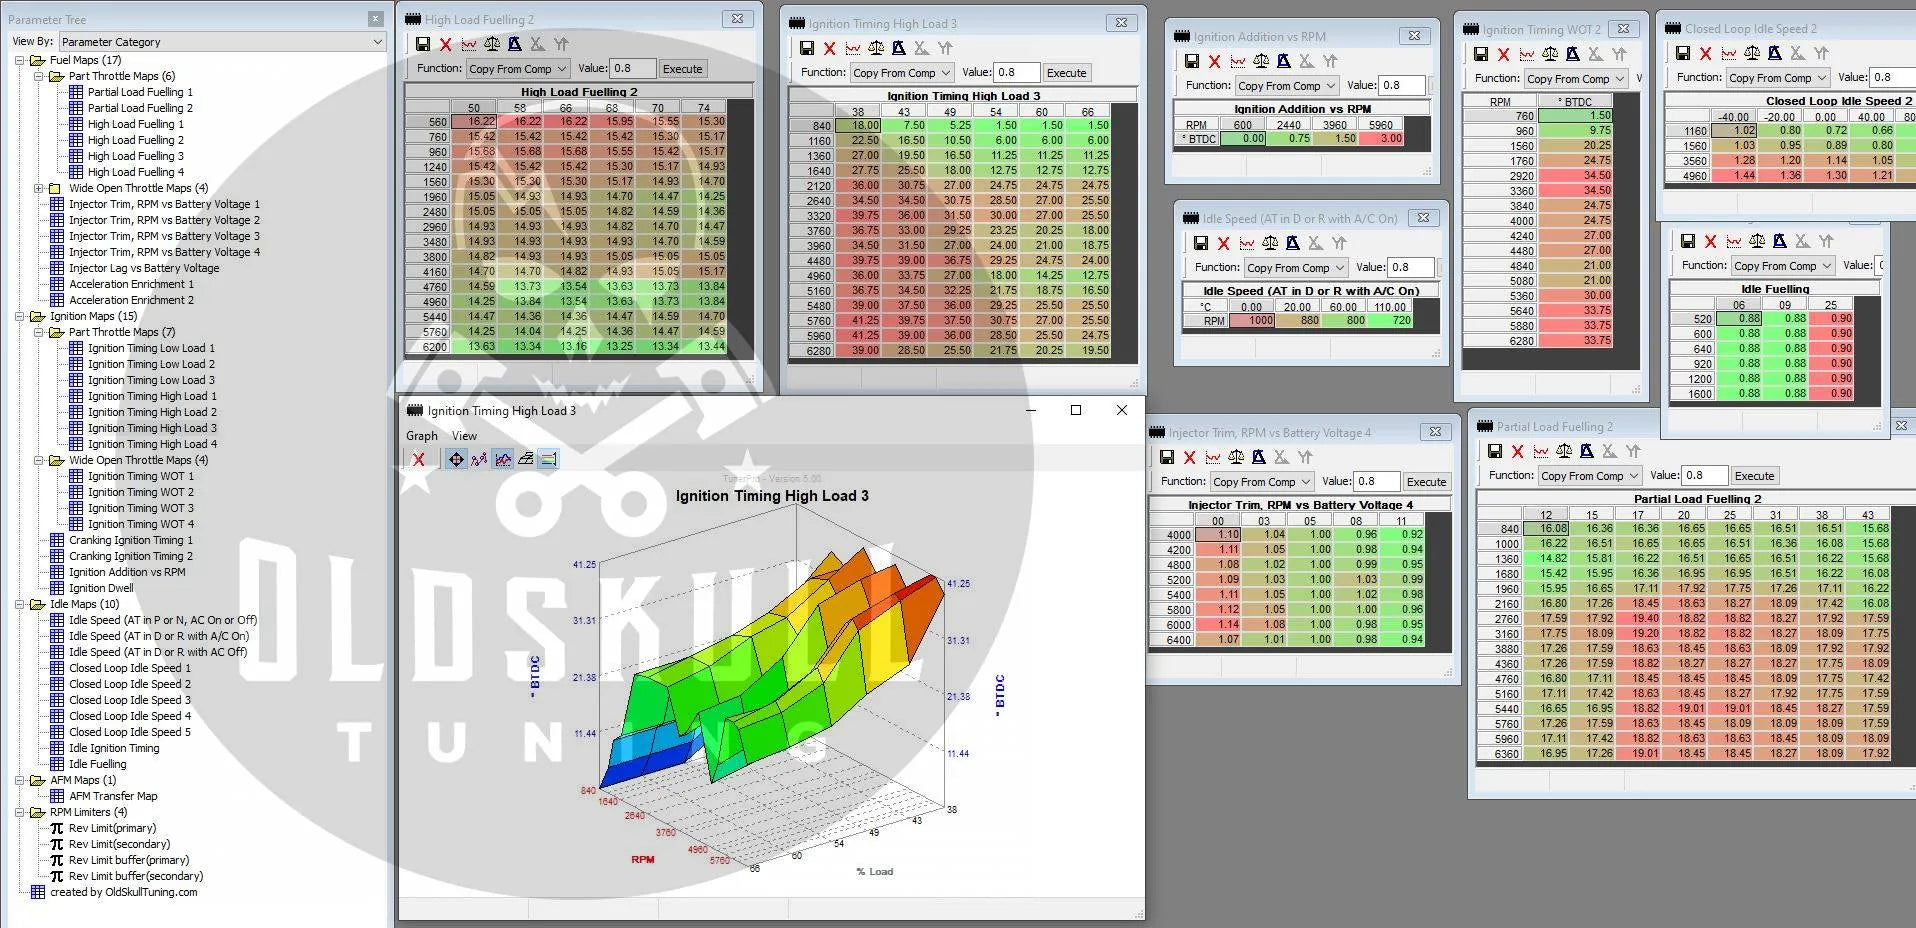
Task: Select Rev Limit(primary) in the parameter tree
Action: 112,828
